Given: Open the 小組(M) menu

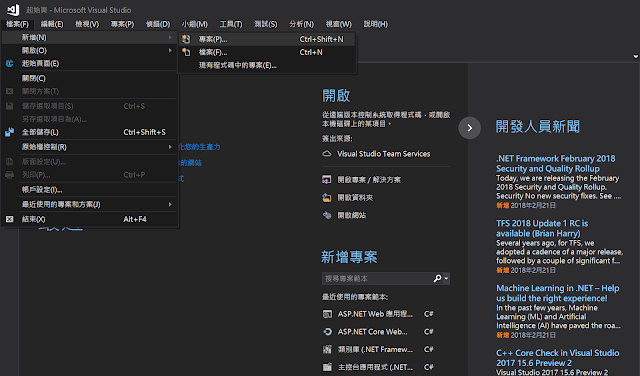Looking at the screenshot, I should pos(195,24).
